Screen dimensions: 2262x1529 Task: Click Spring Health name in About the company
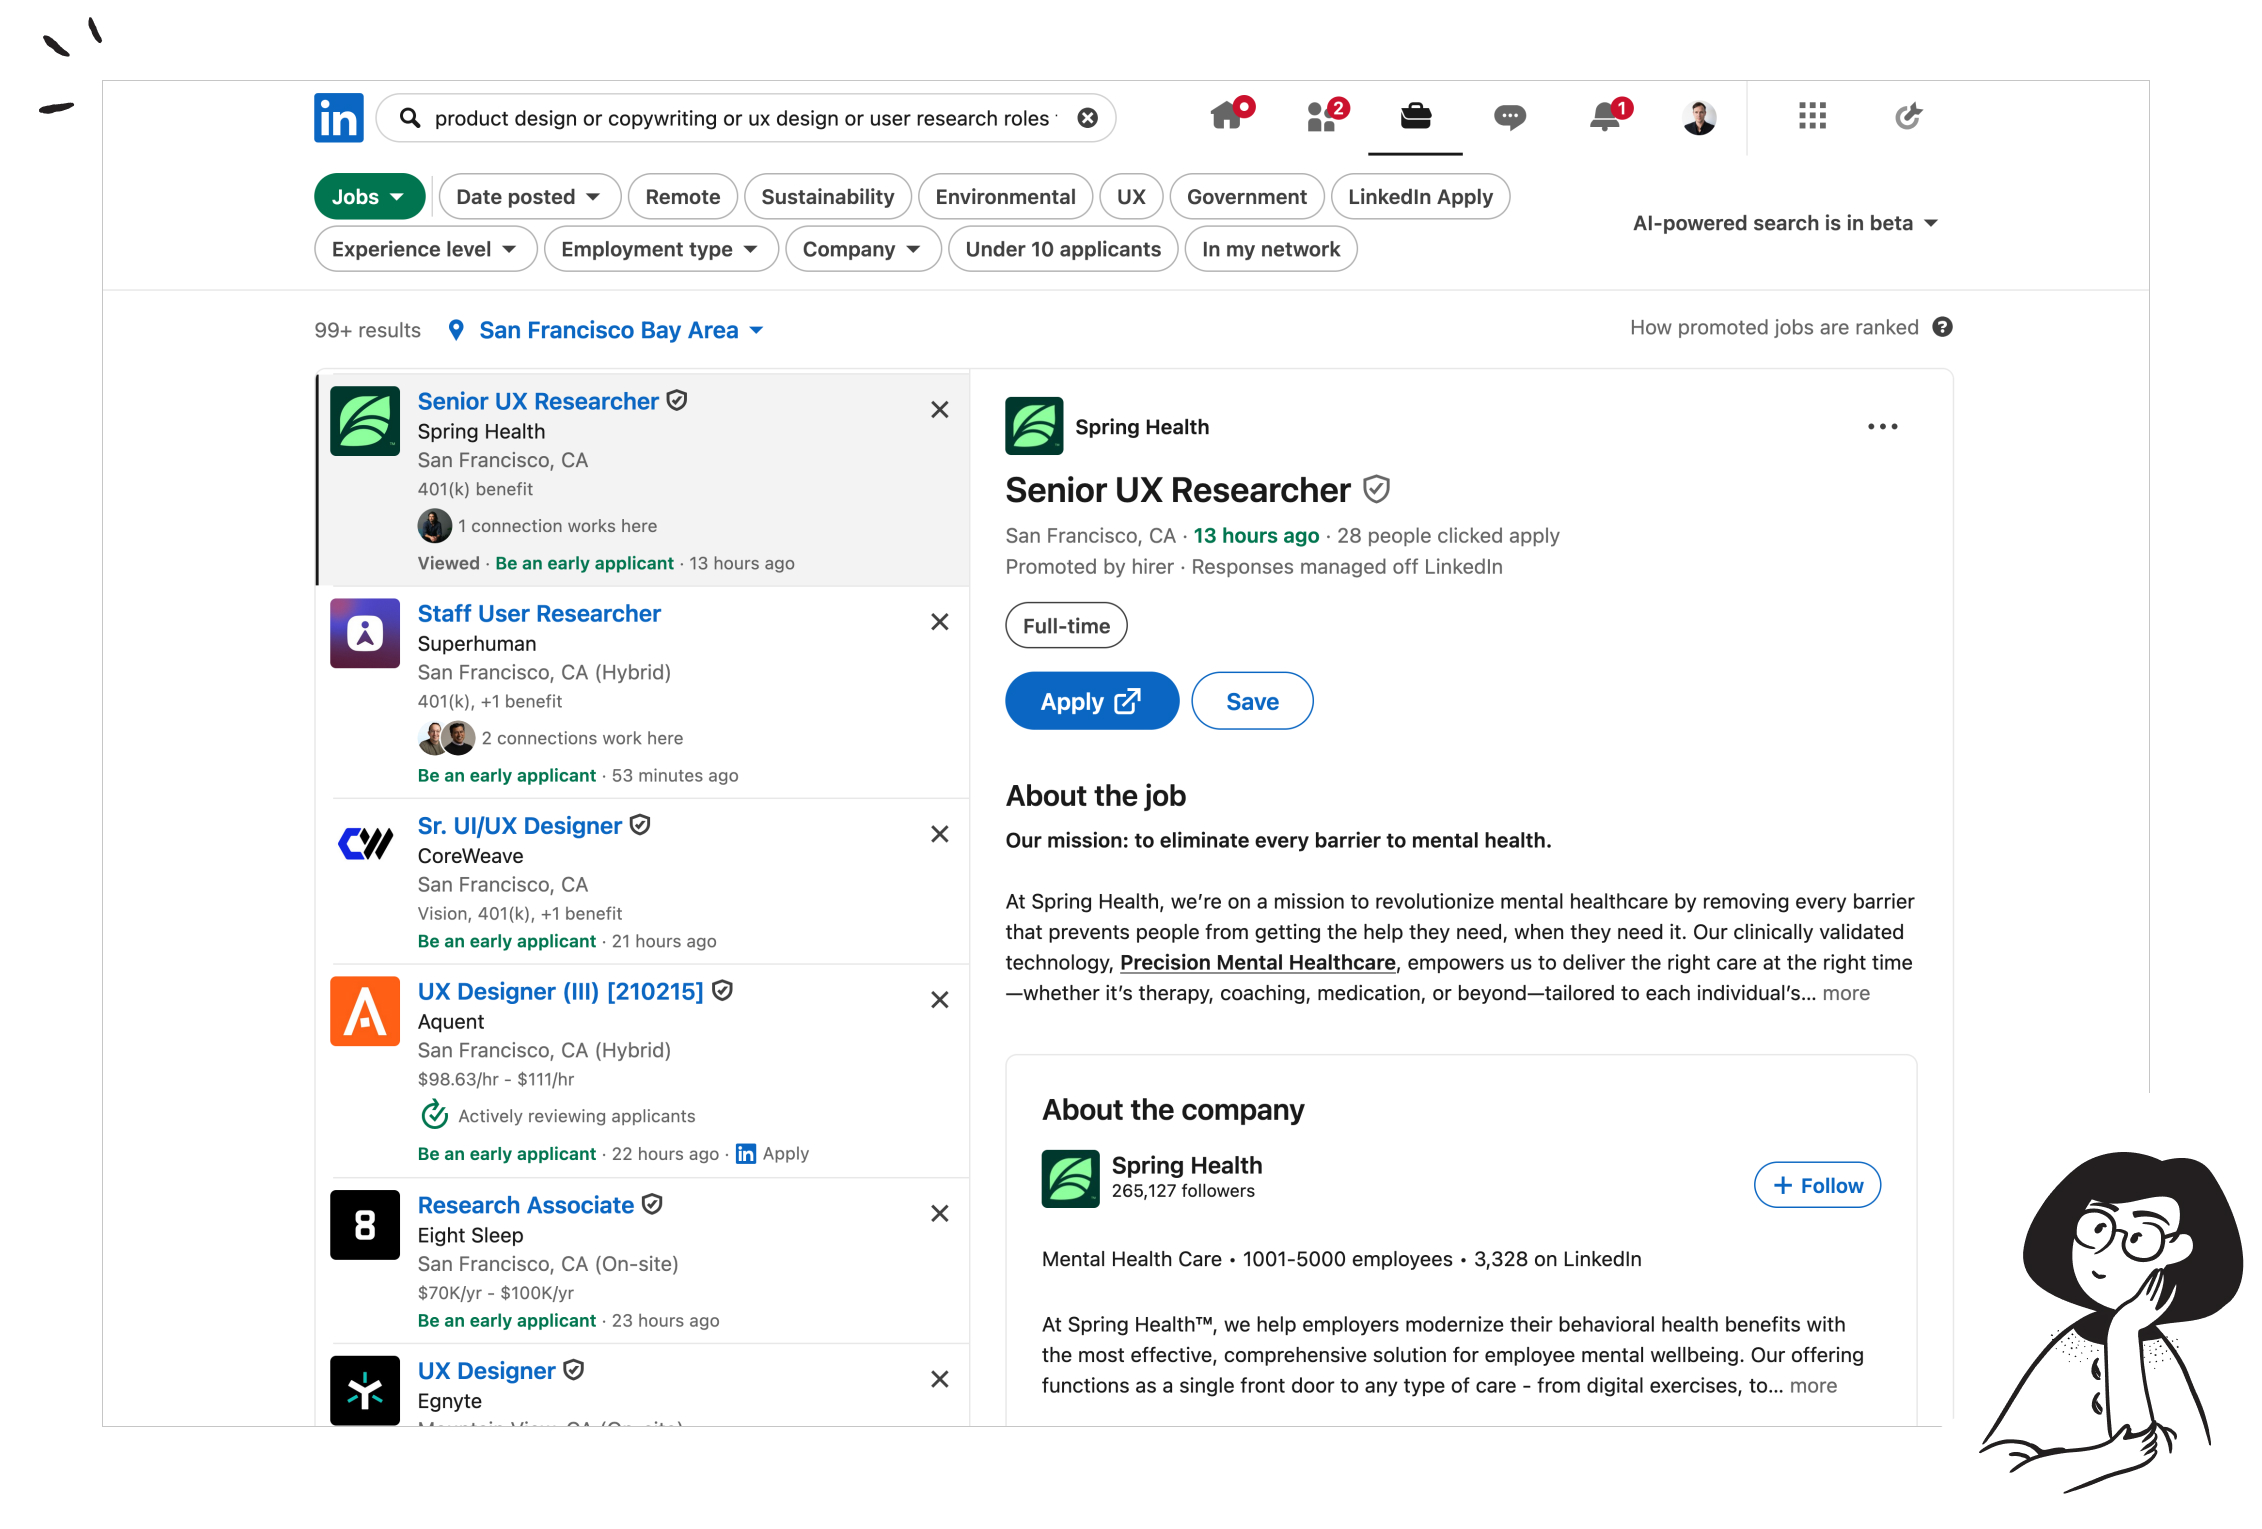[x=1187, y=1165]
